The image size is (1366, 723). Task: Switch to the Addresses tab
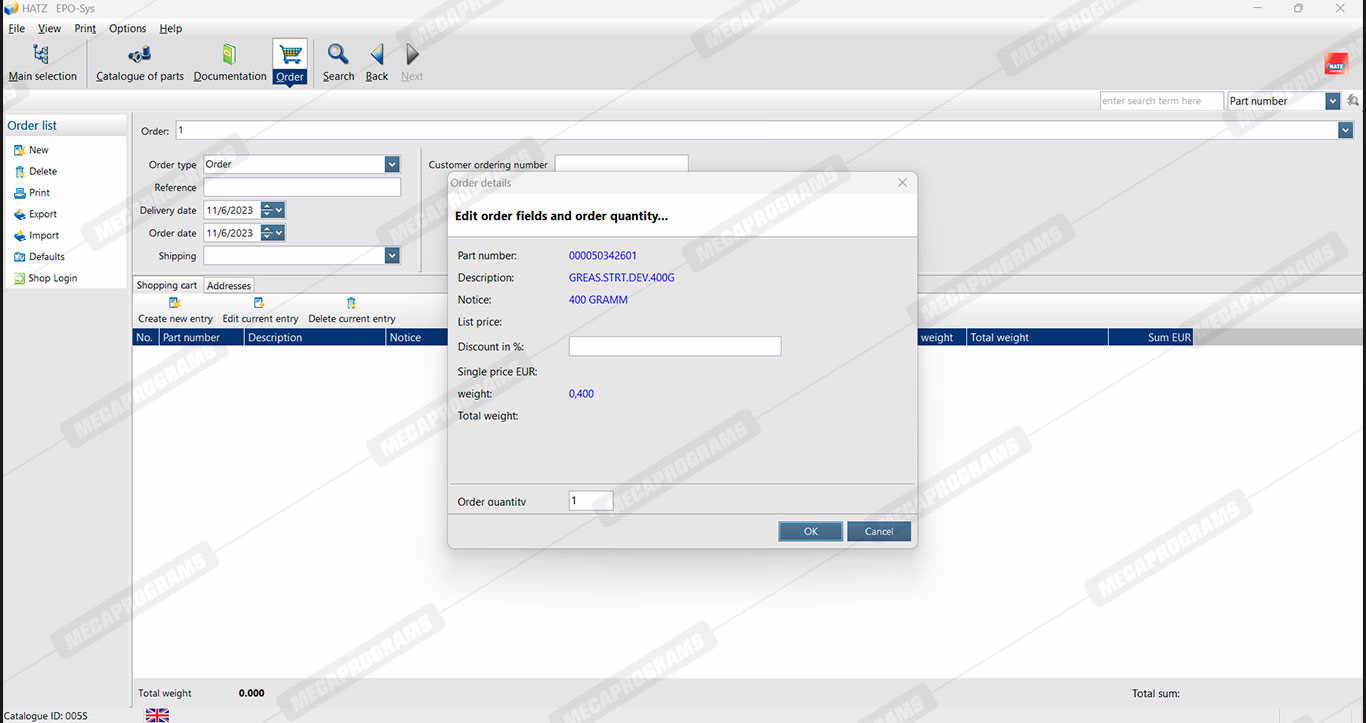click(x=229, y=286)
